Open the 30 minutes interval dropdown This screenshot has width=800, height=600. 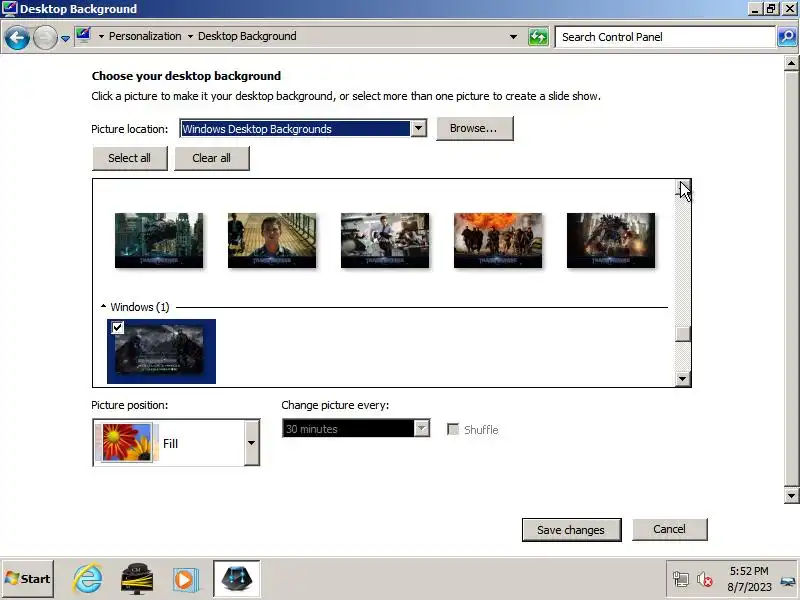click(x=421, y=429)
